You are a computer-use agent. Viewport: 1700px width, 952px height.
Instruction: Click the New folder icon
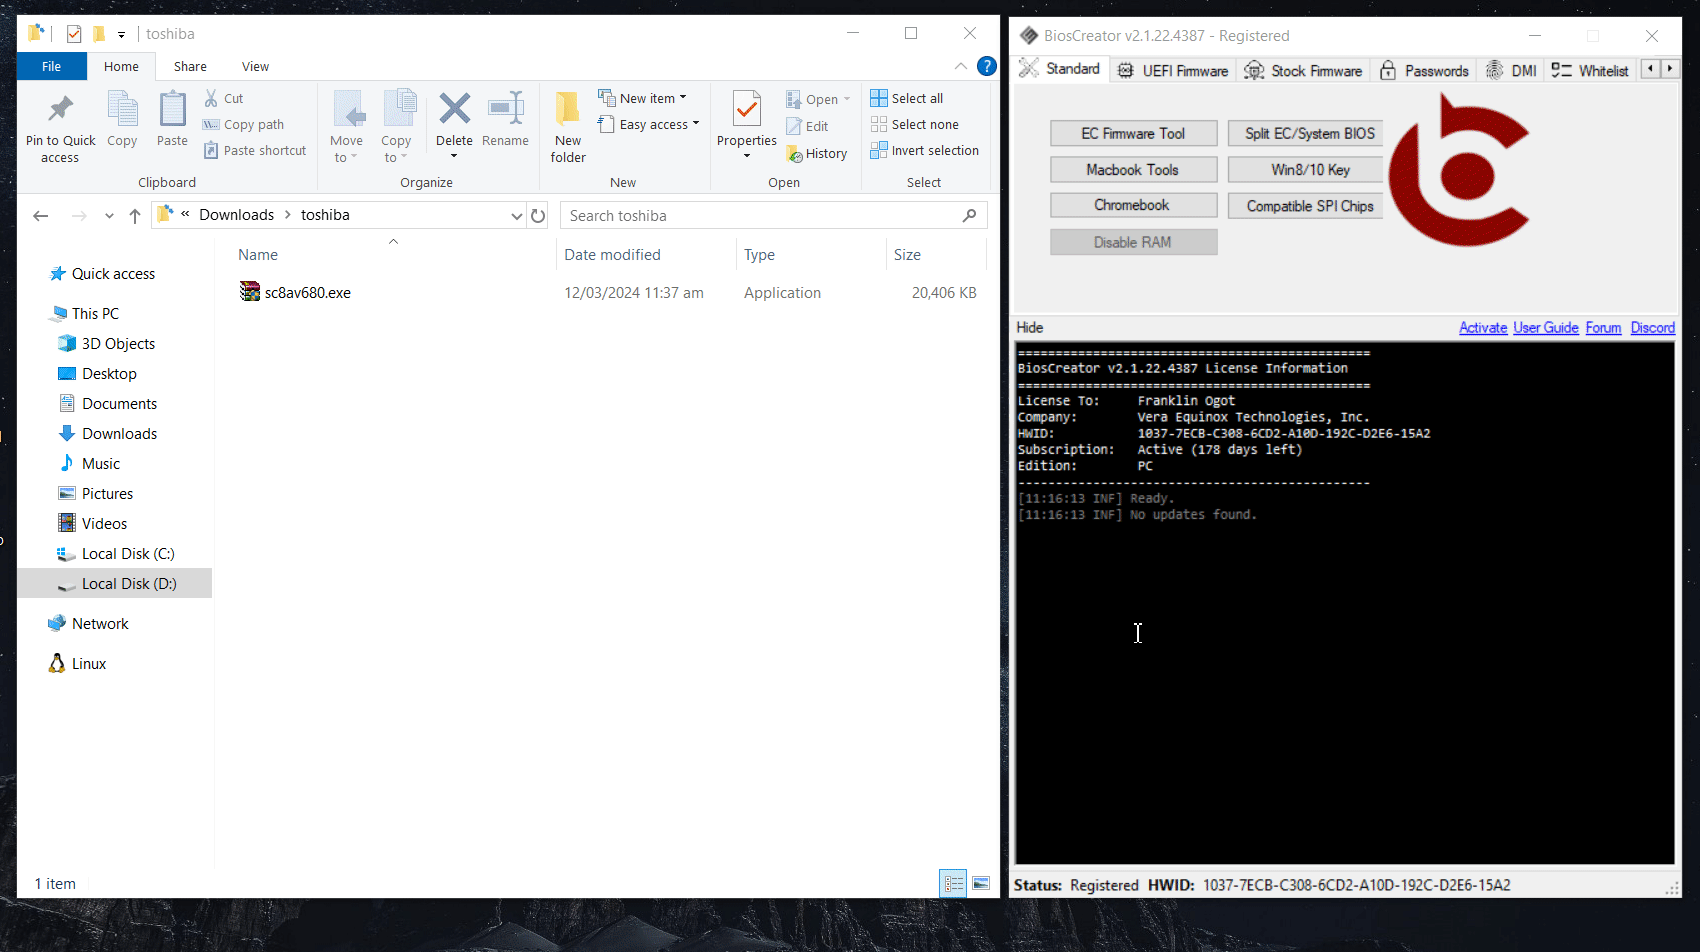(x=568, y=109)
